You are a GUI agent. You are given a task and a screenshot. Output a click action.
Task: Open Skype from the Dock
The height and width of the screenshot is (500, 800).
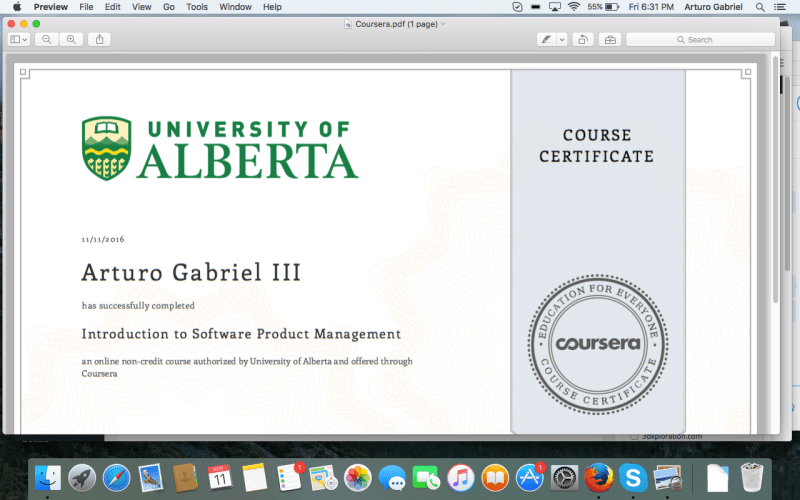pos(633,478)
